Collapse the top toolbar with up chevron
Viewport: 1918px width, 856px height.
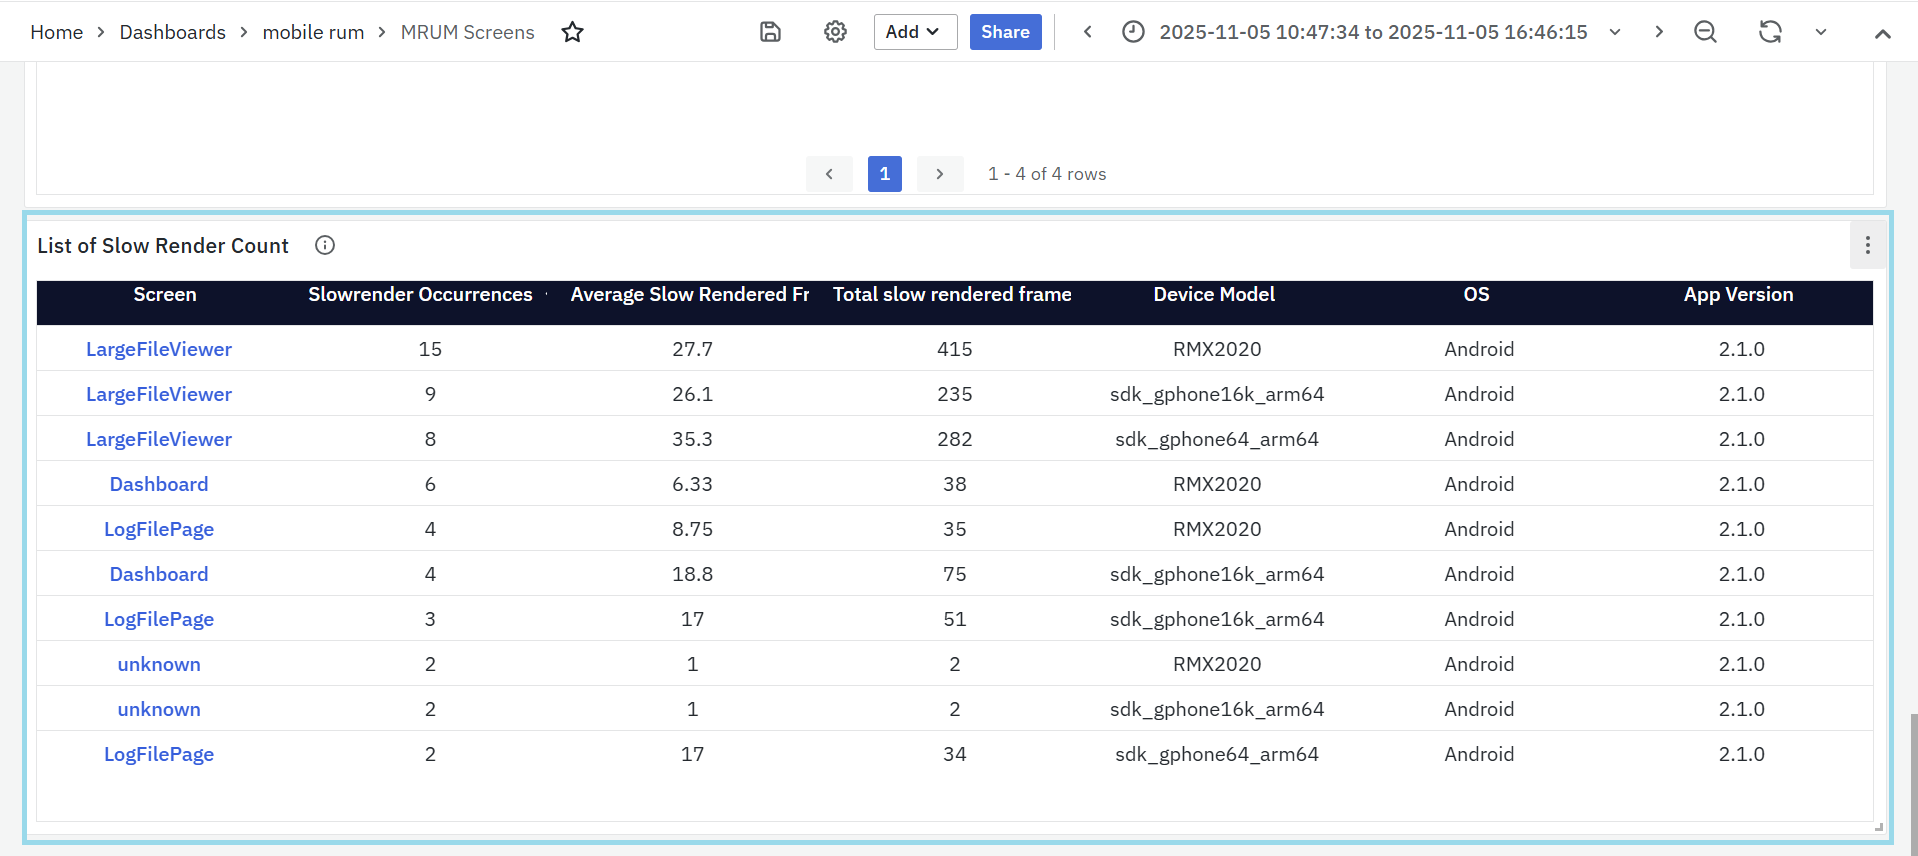point(1882,33)
